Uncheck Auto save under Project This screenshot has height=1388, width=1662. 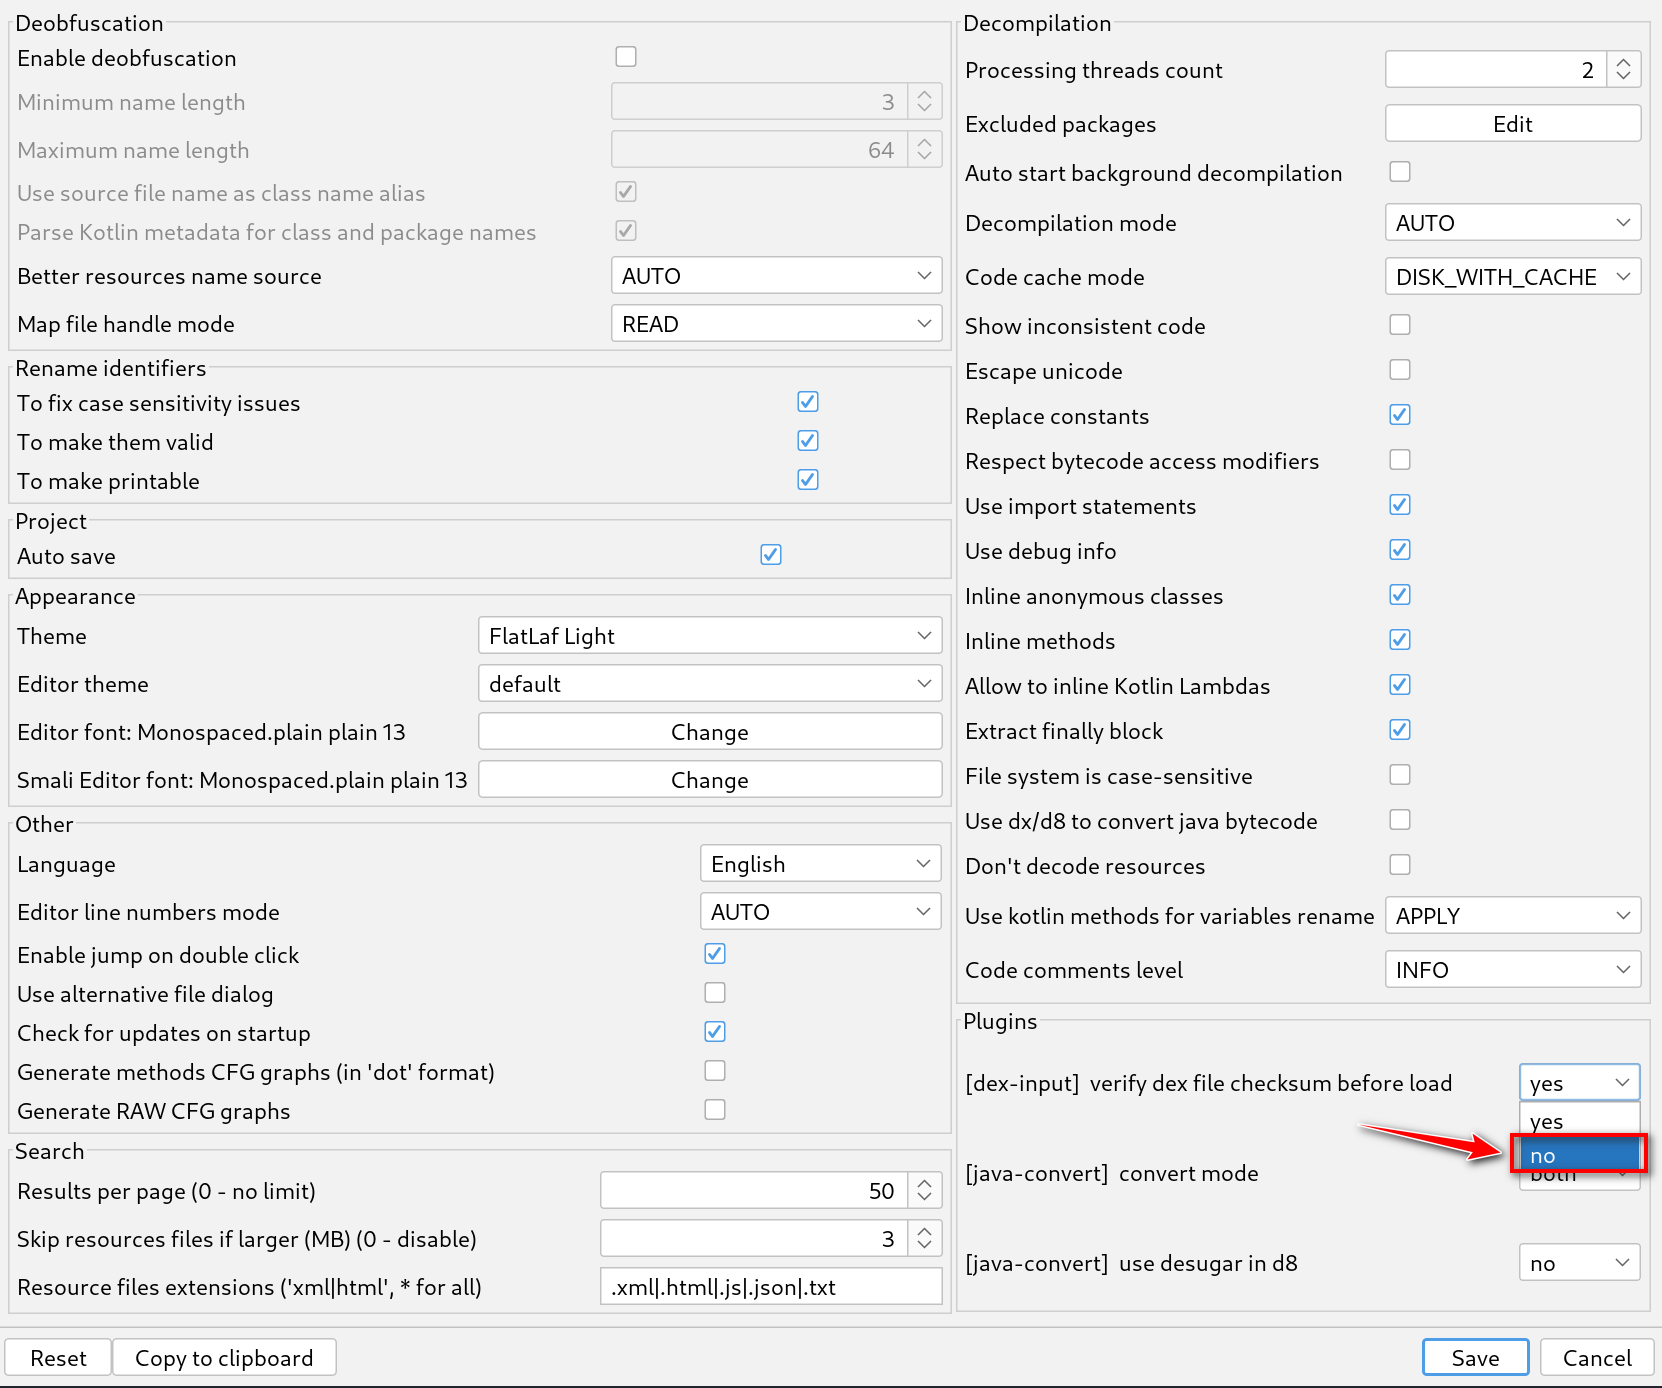(x=770, y=555)
